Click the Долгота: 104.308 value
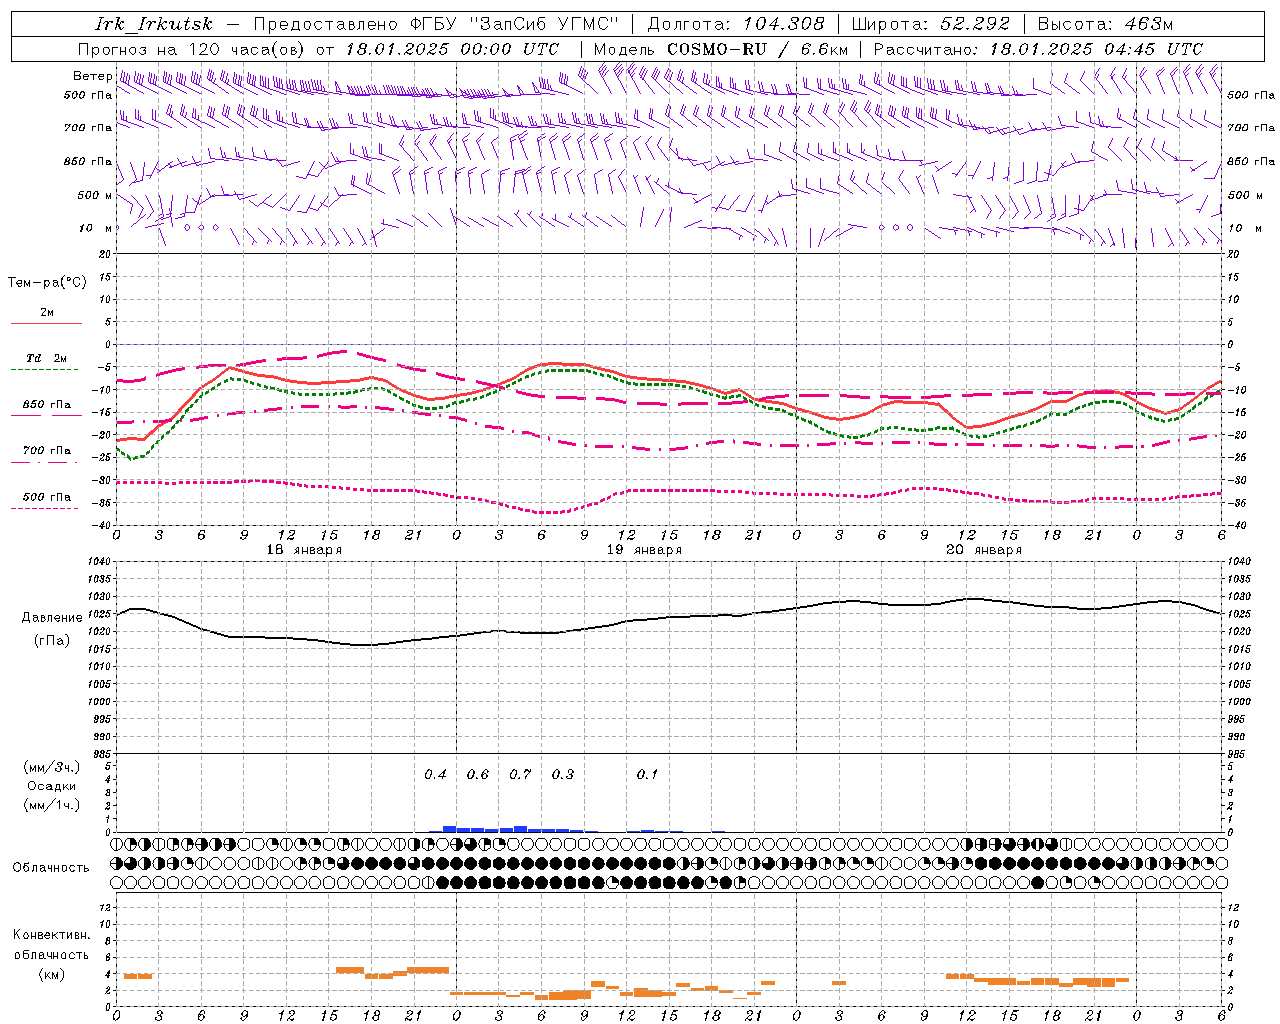Screen dimensions: 1280x1024 736,24
